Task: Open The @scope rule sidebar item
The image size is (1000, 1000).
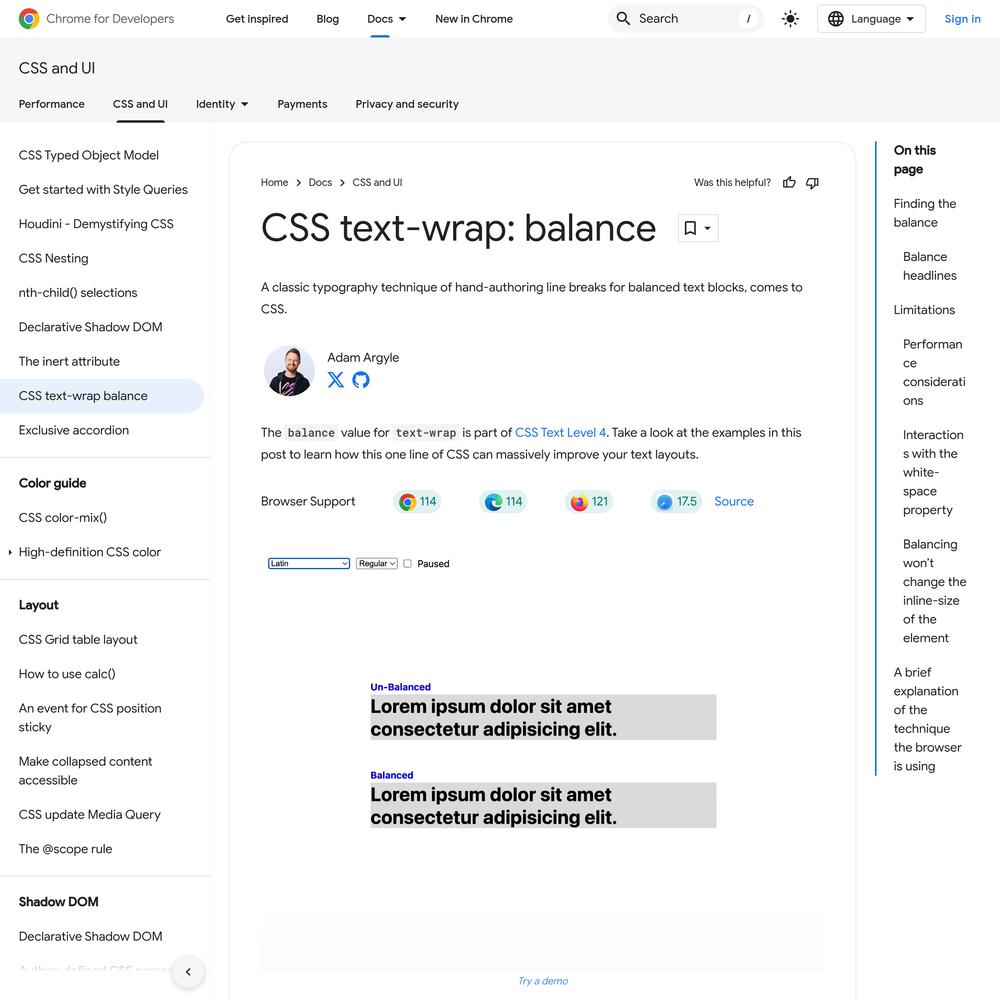Action: pyautogui.click(x=66, y=849)
